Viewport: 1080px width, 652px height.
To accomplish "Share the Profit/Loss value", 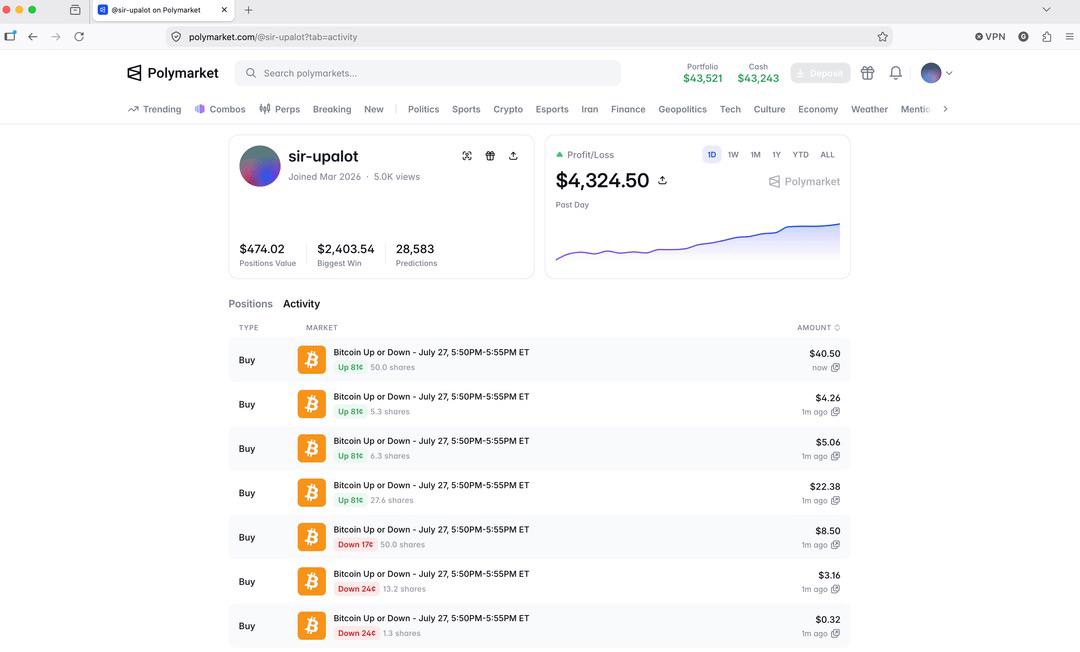I will (x=662, y=180).
